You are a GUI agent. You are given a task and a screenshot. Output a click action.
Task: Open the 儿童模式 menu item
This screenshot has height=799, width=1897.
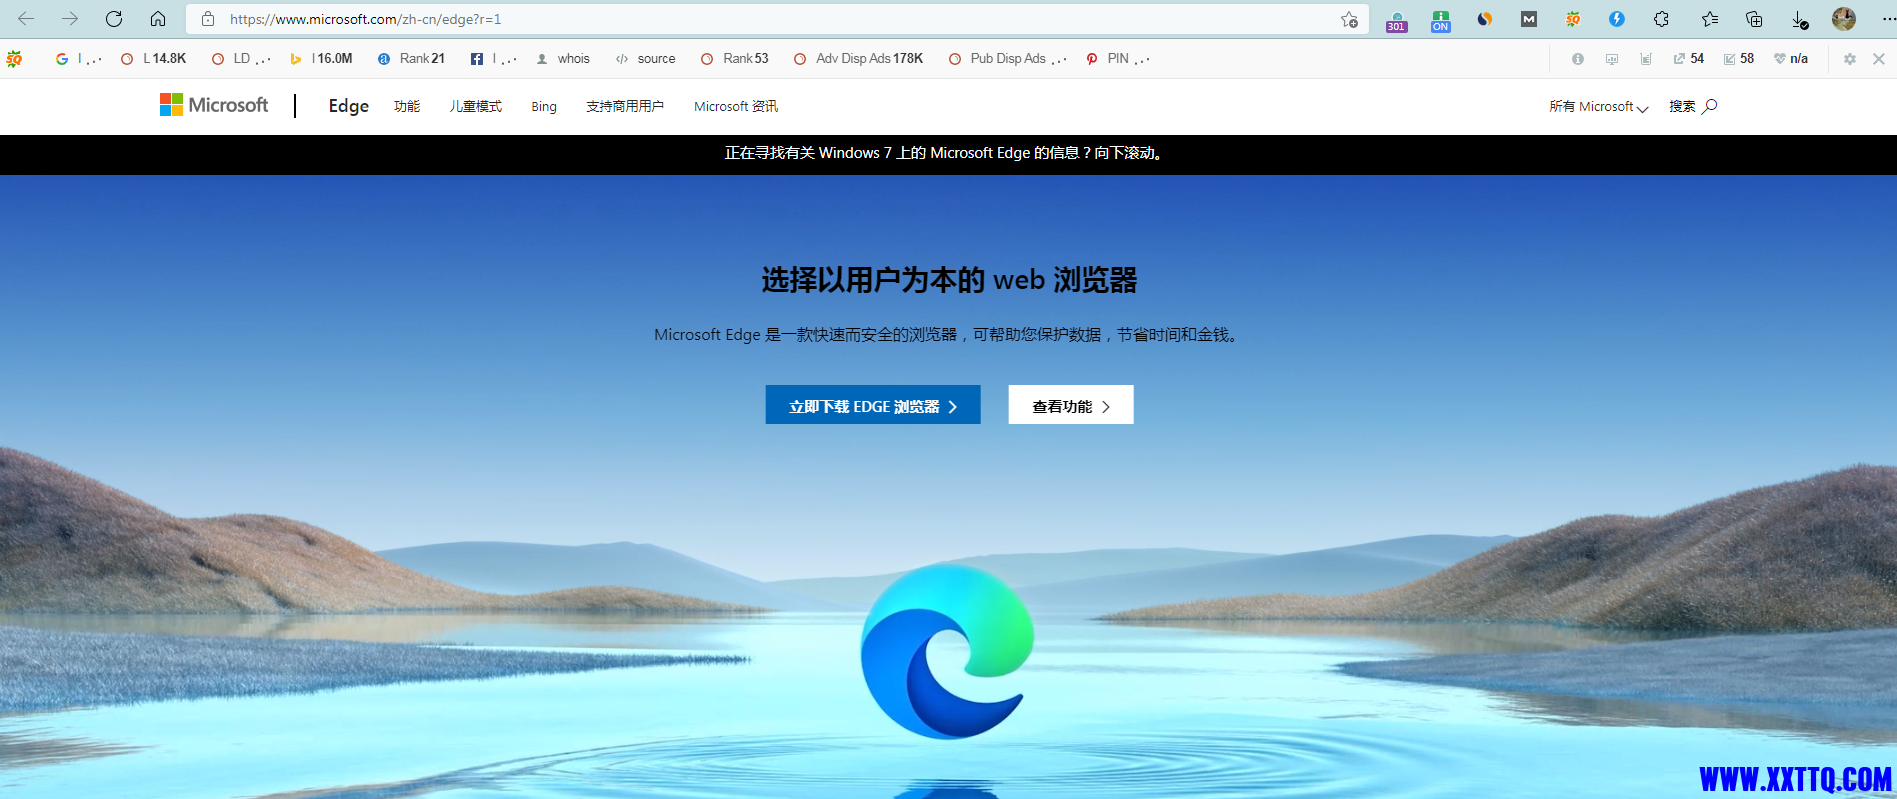476,106
